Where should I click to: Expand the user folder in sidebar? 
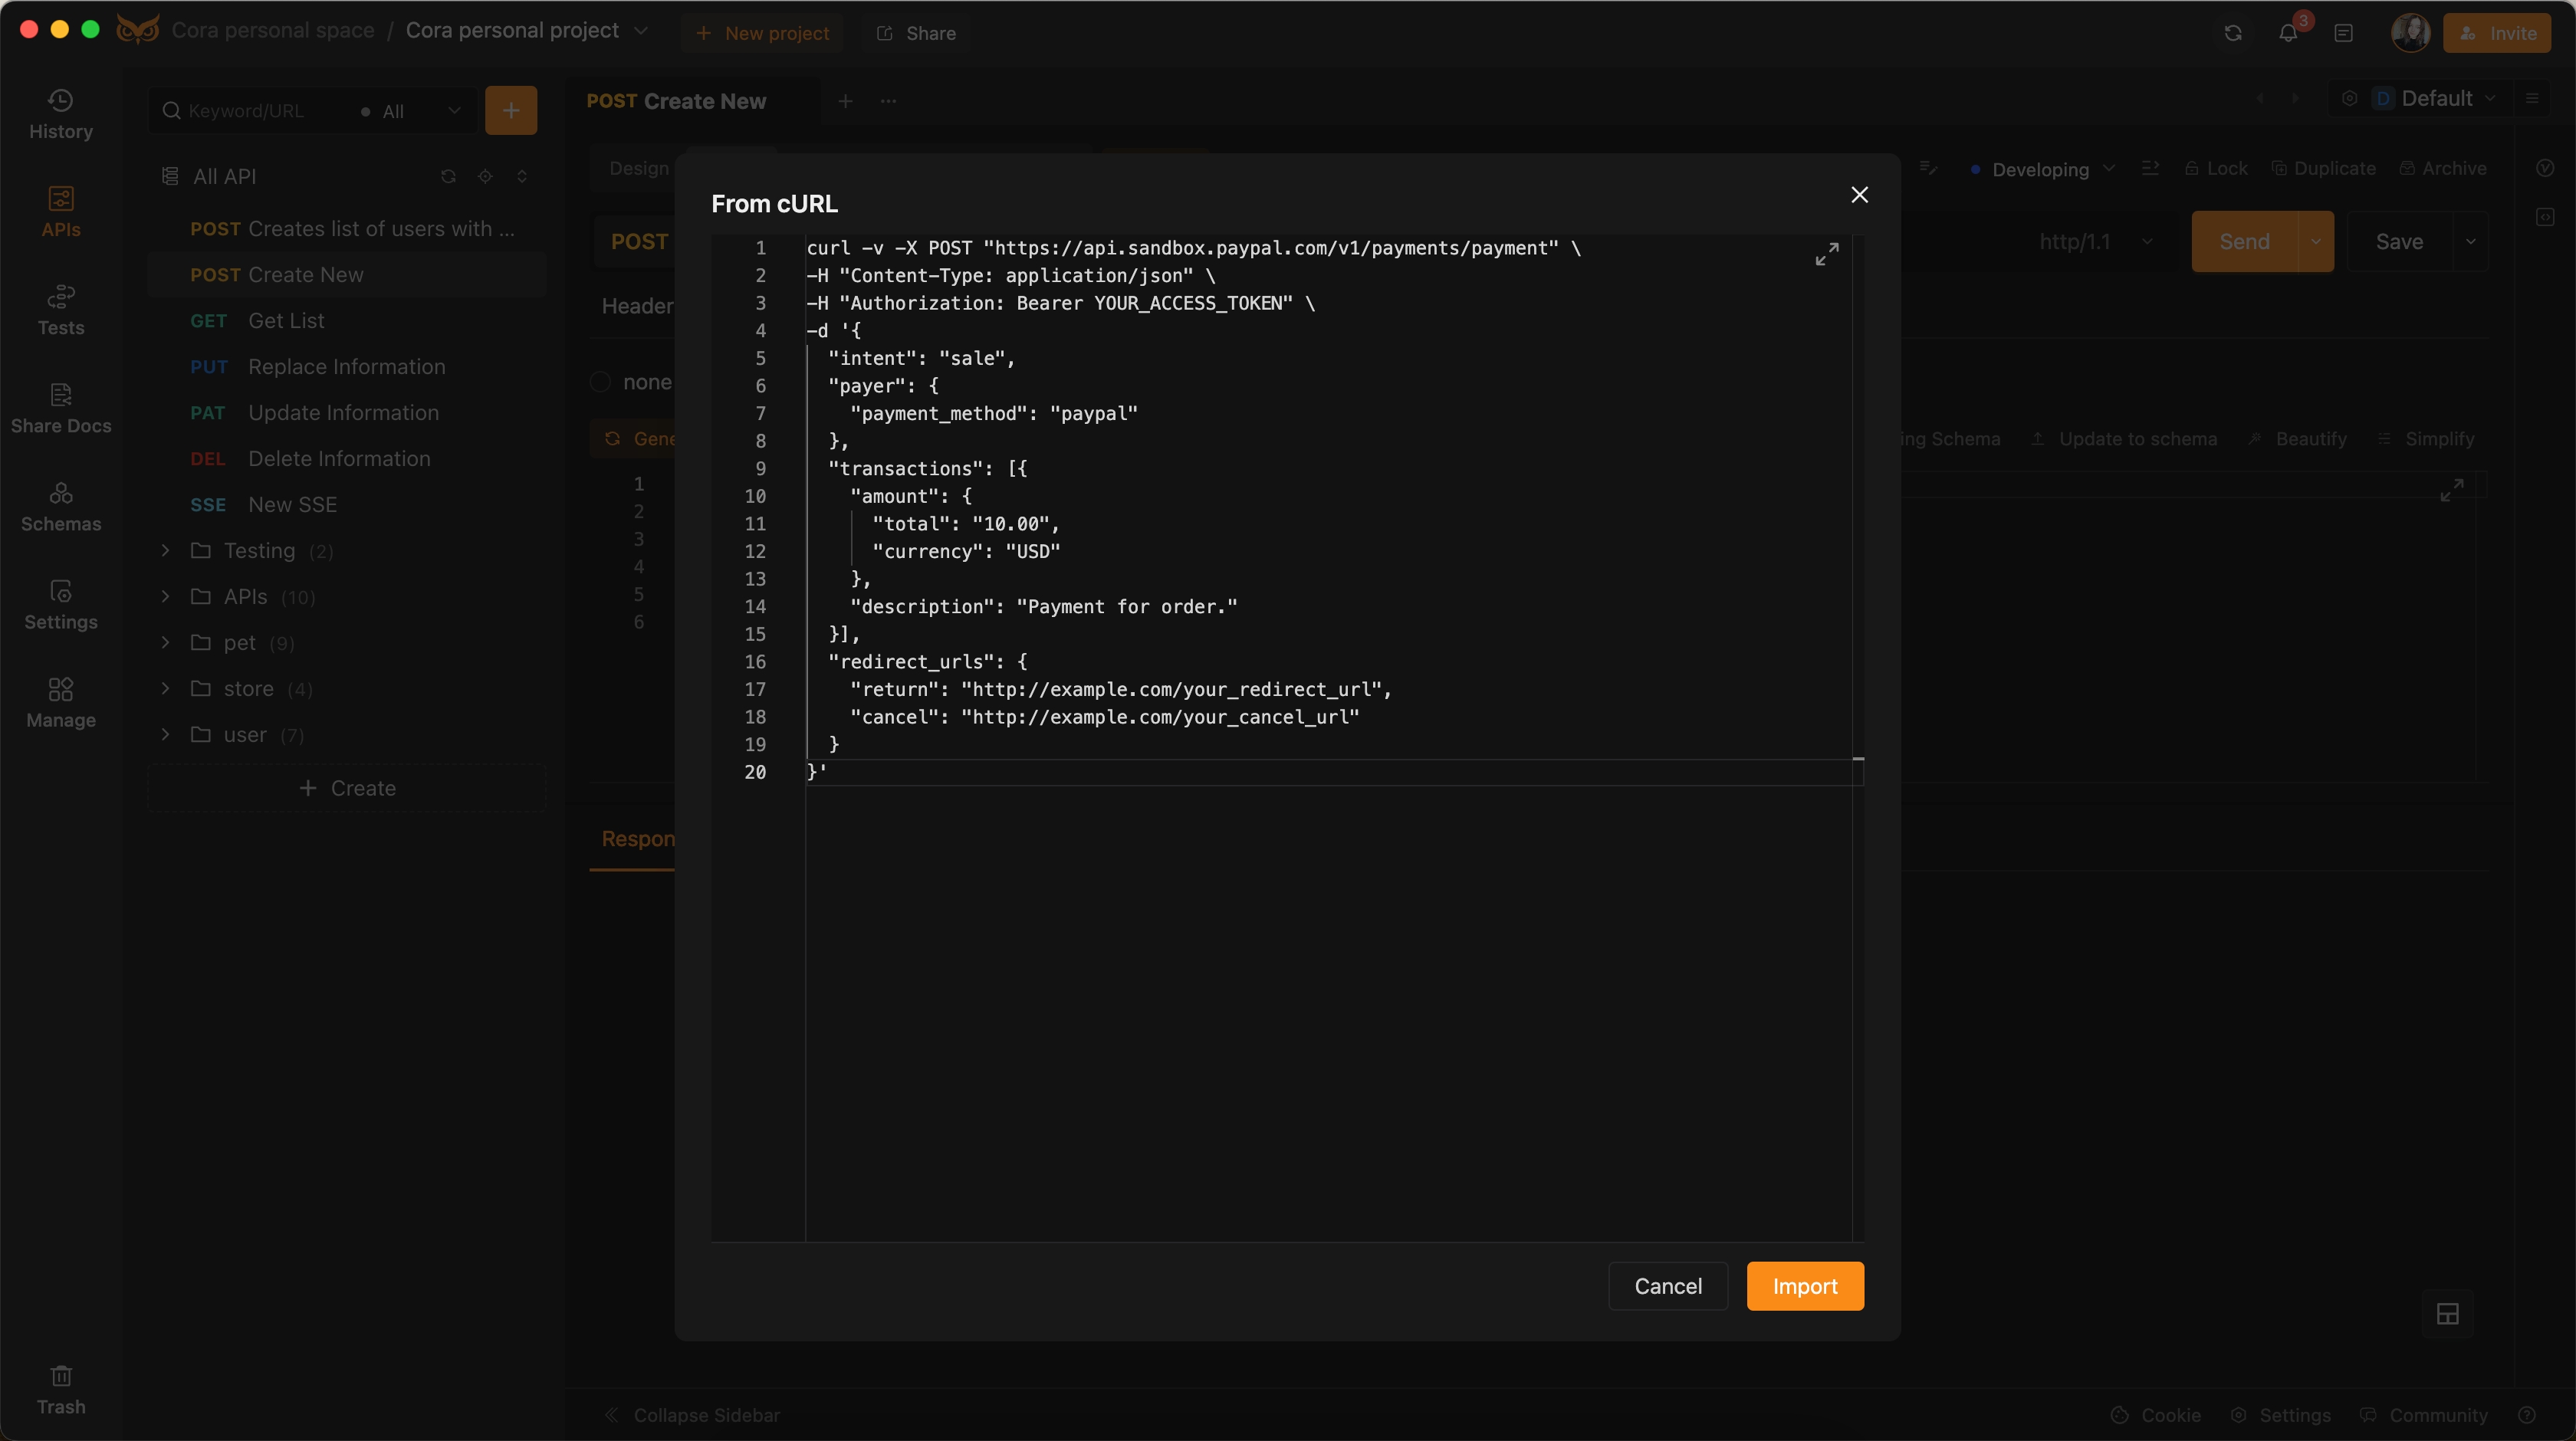(165, 734)
